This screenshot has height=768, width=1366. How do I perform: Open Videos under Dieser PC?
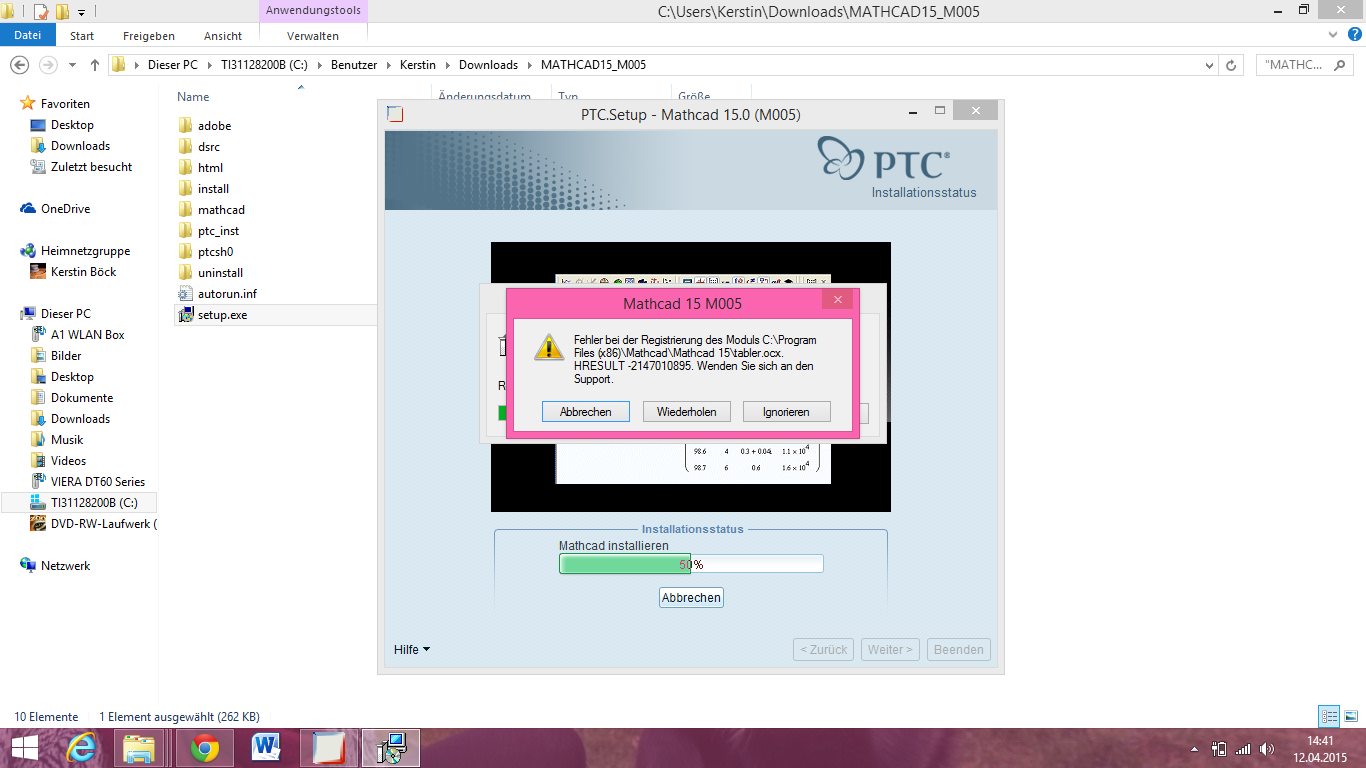click(x=69, y=461)
